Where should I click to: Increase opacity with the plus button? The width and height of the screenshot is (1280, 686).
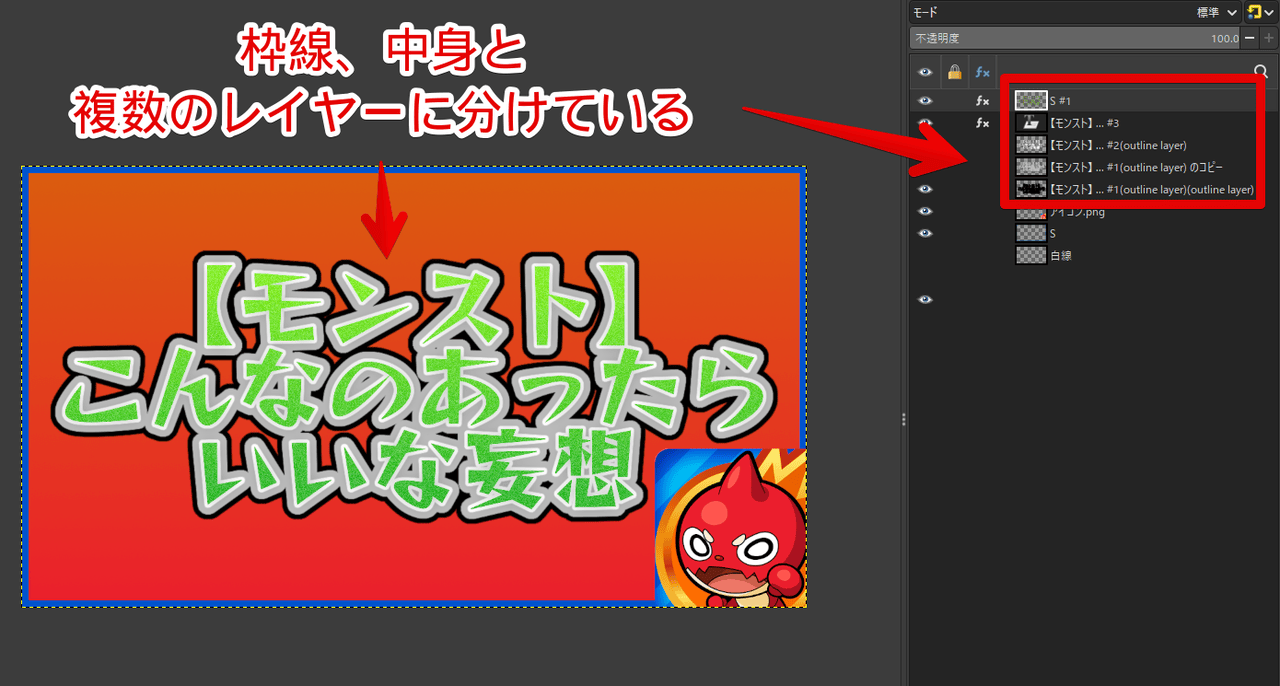tap(1269, 38)
